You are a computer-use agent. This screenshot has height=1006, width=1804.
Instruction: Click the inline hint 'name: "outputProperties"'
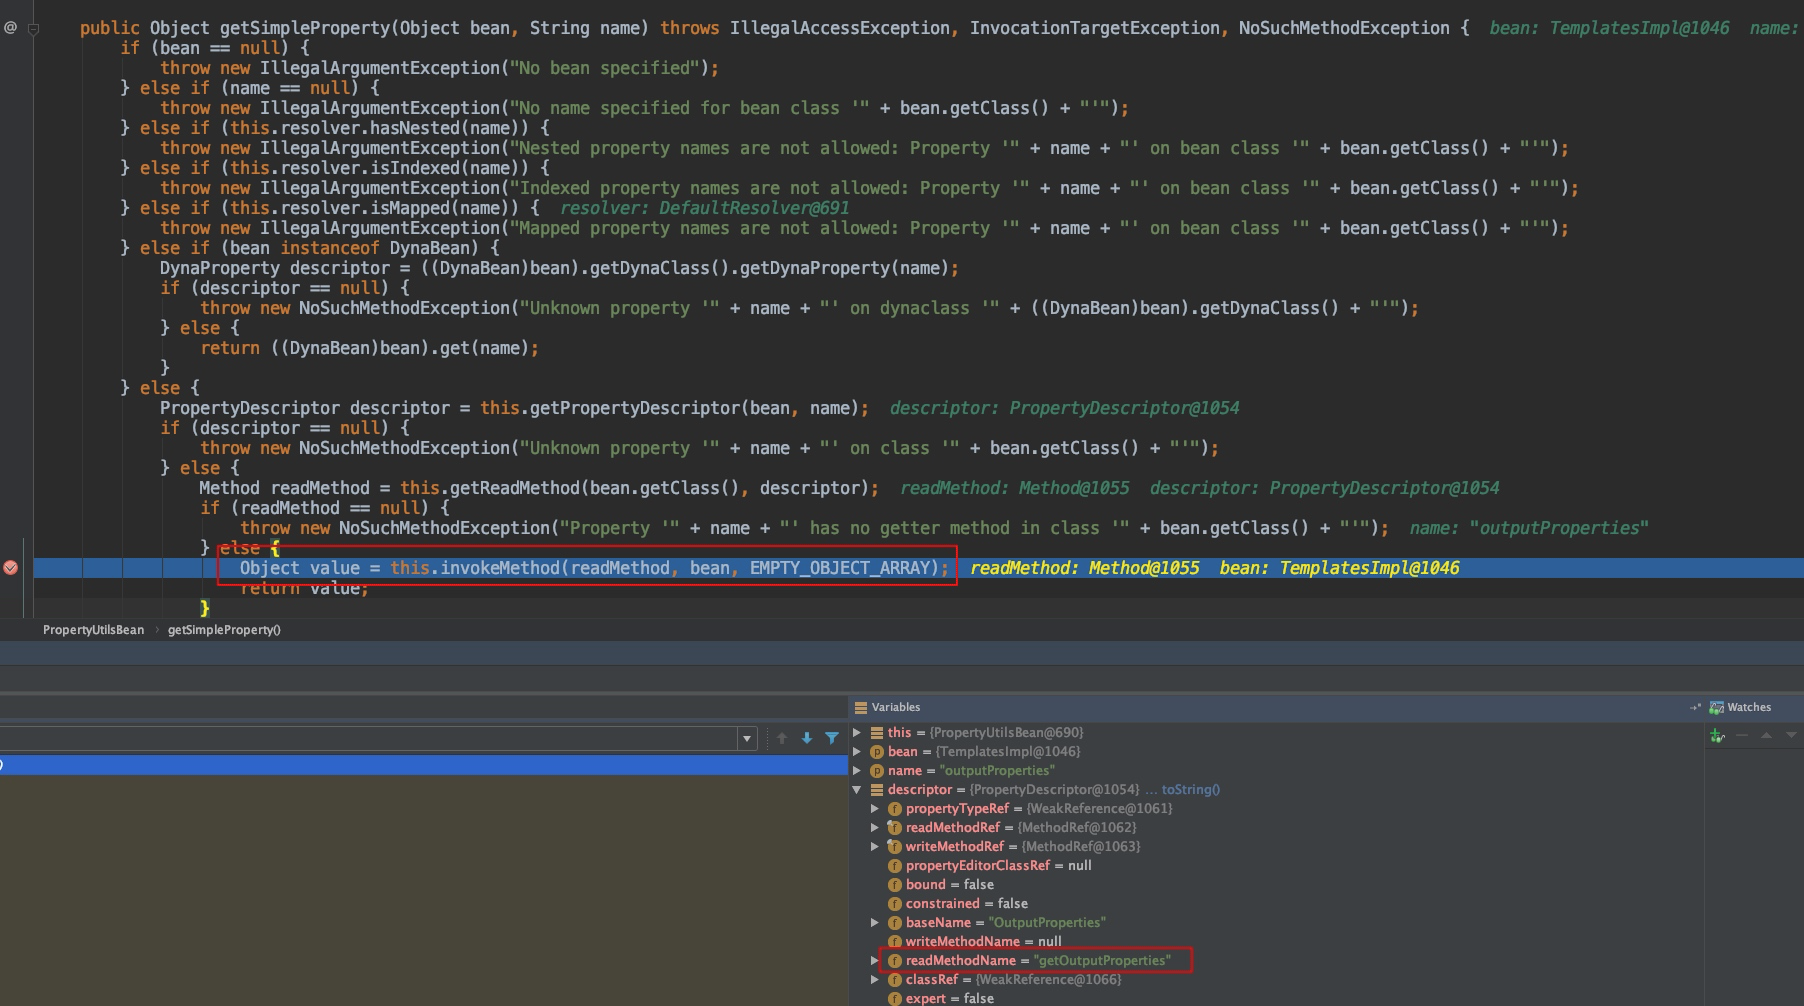point(1529,528)
